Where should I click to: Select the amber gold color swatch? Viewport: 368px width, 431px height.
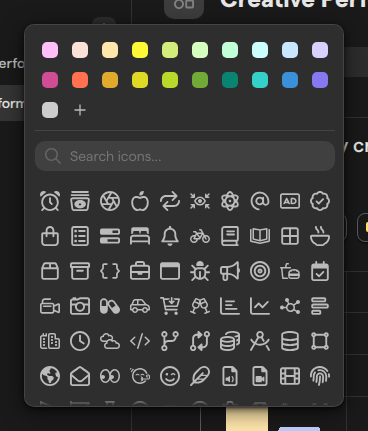pyautogui.click(x=110, y=80)
